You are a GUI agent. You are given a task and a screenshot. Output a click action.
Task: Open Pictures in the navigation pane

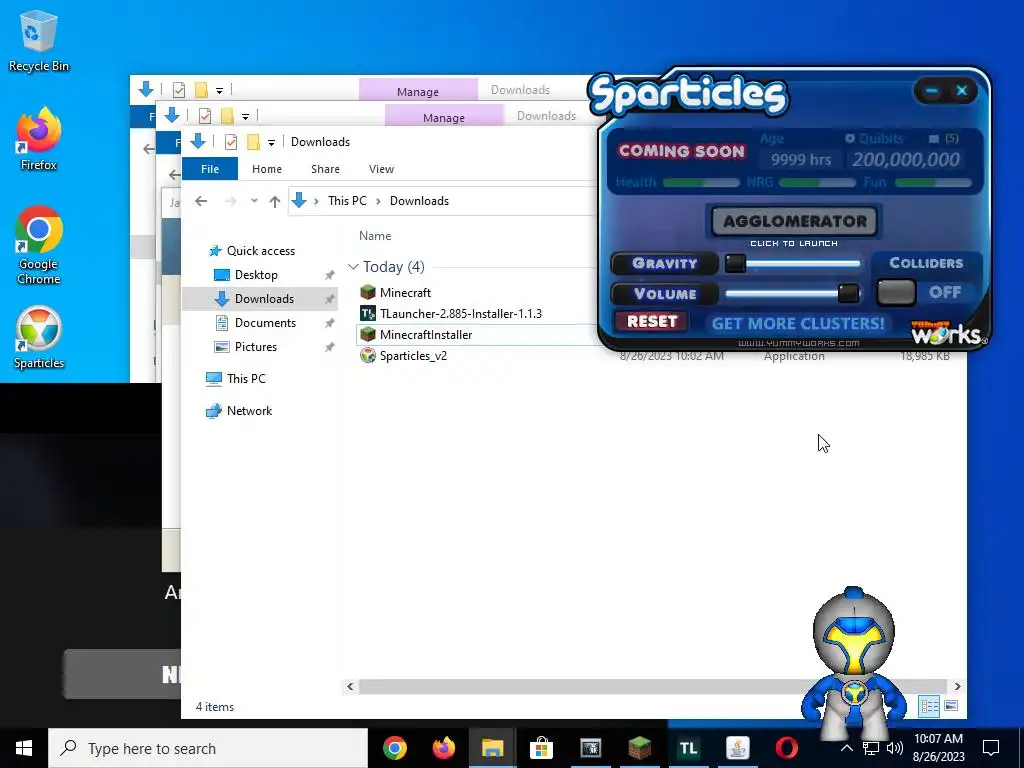(255, 347)
